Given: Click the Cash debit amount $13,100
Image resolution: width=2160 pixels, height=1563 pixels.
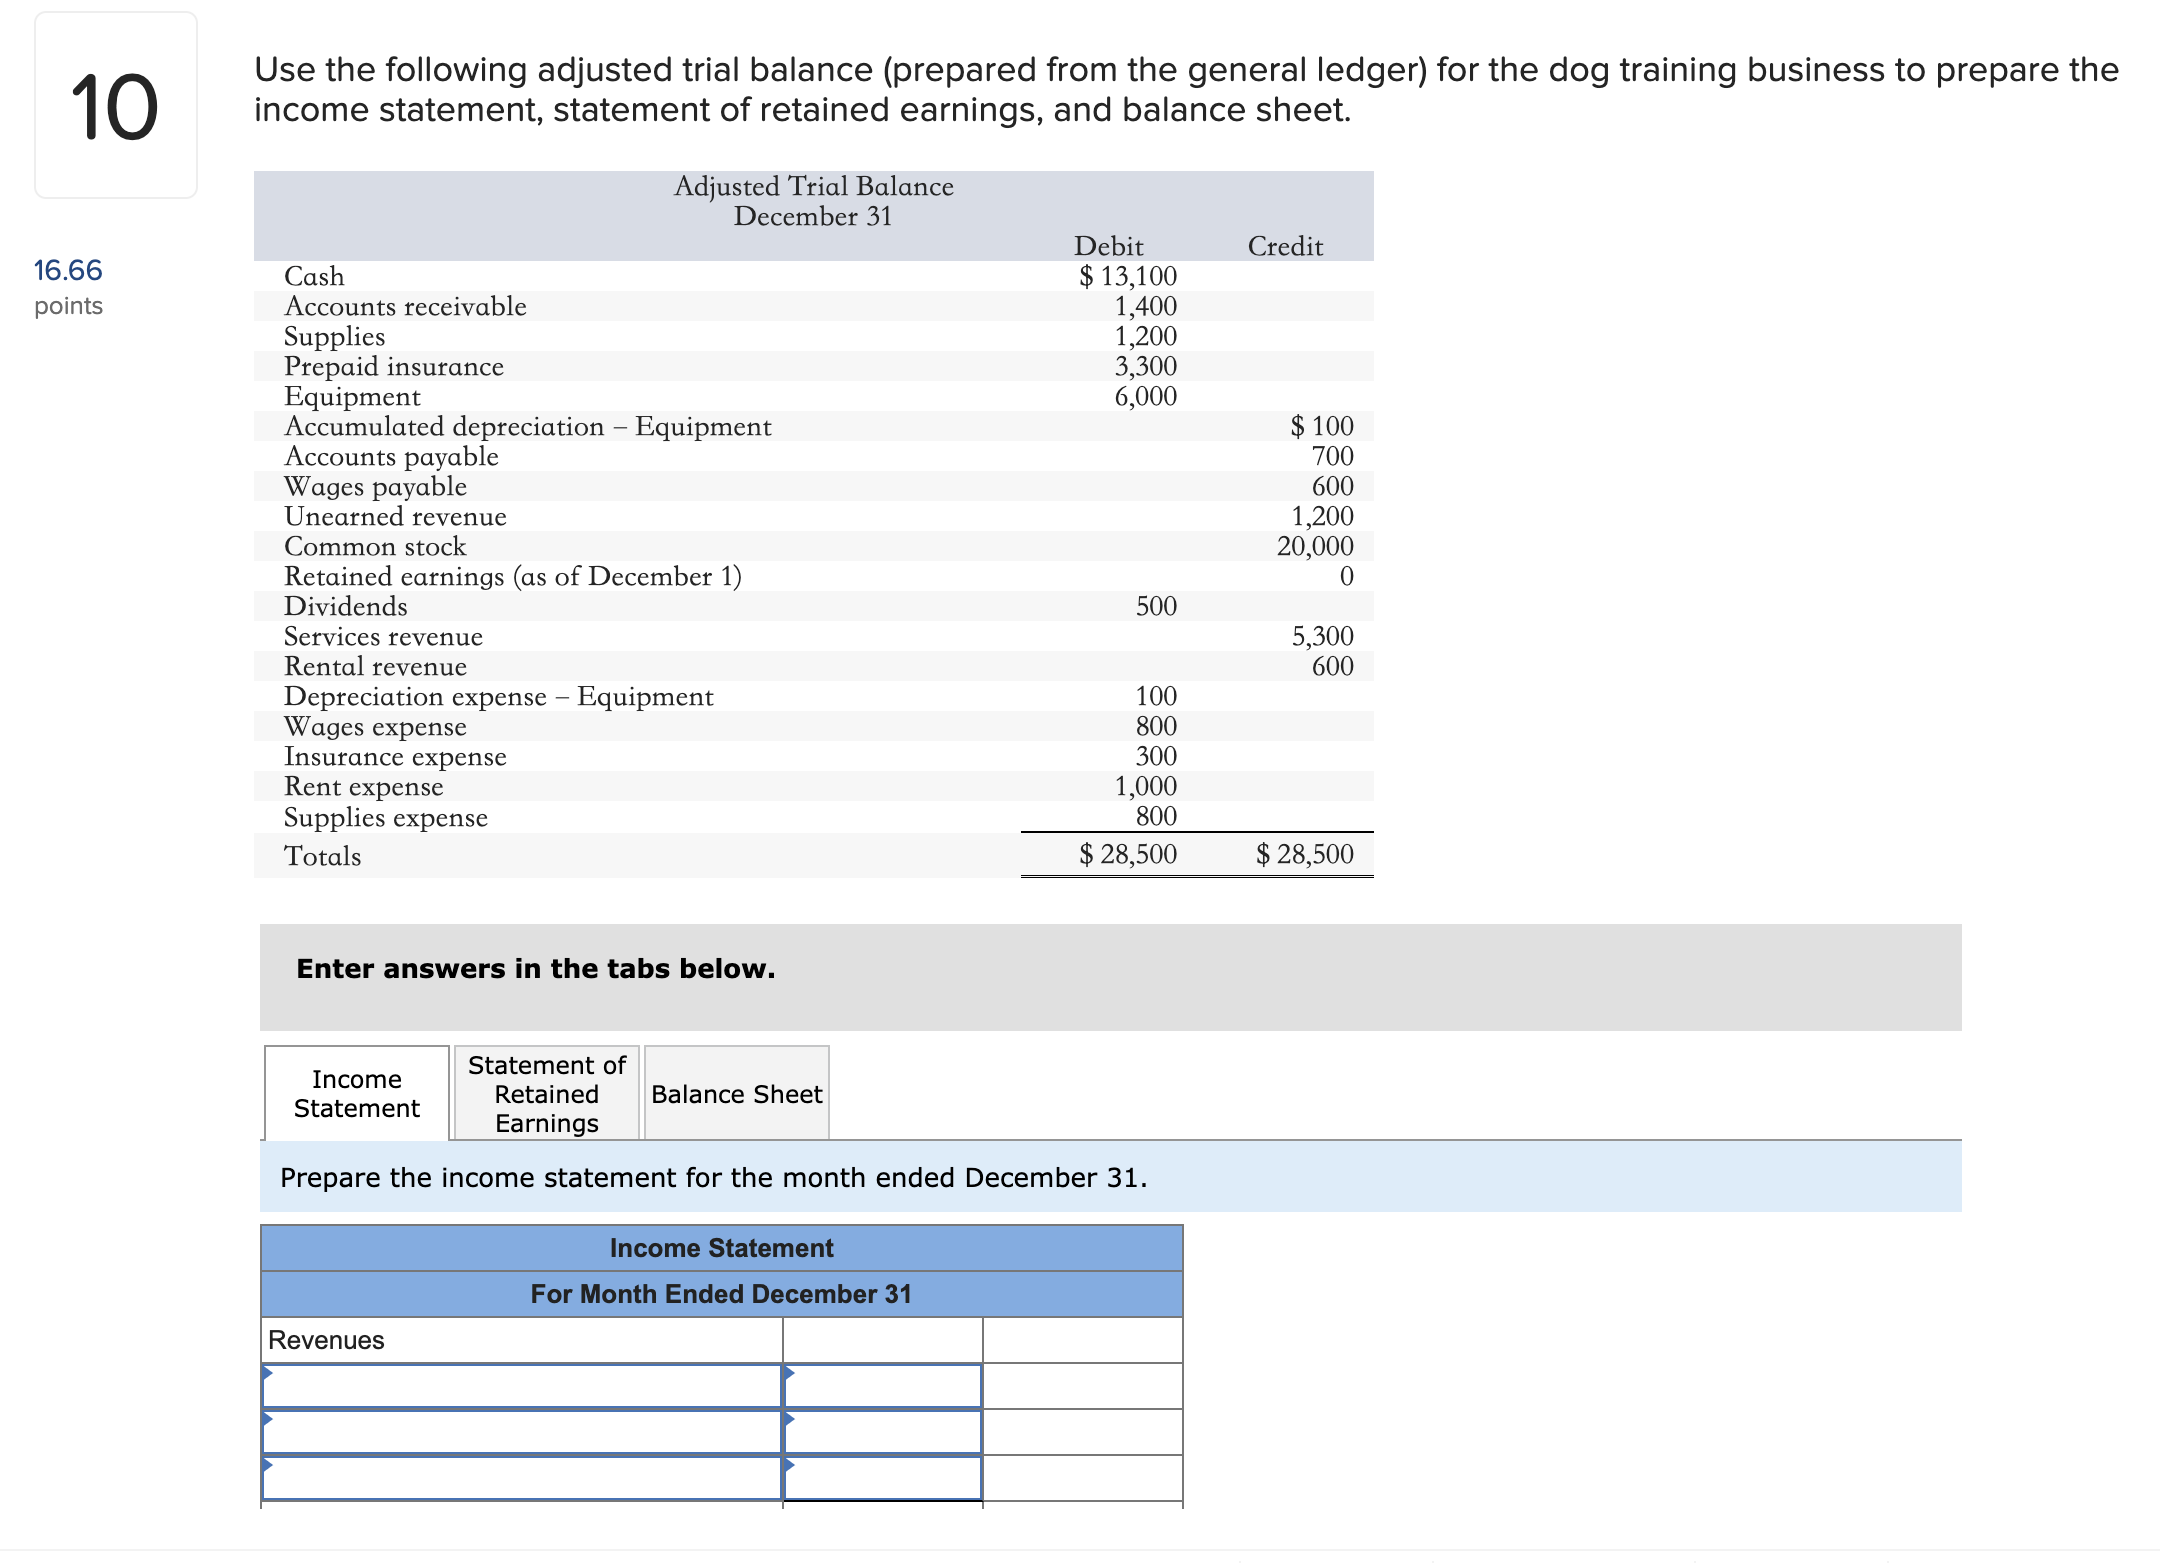Looking at the screenshot, I should pos(1128,276).
